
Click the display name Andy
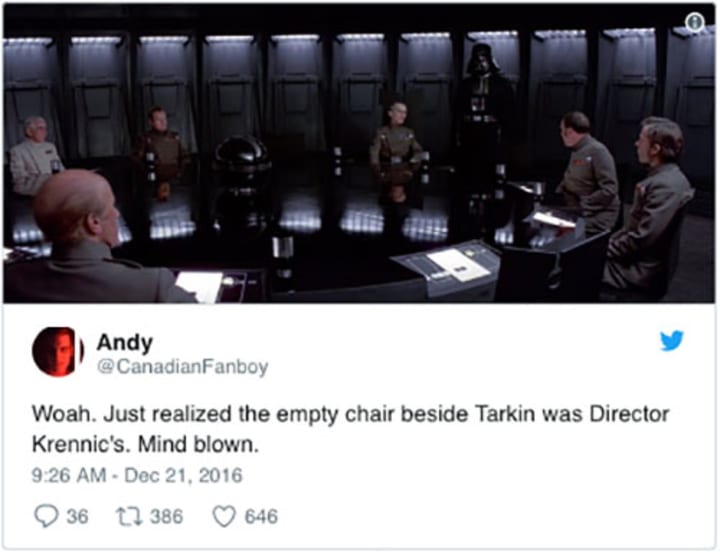point(124,343)
